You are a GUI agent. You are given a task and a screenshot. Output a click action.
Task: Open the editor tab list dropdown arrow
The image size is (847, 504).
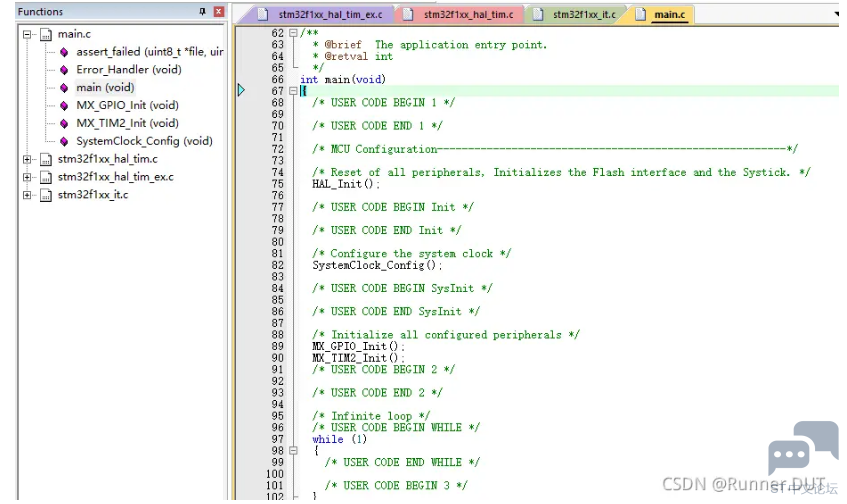[837, 15]
